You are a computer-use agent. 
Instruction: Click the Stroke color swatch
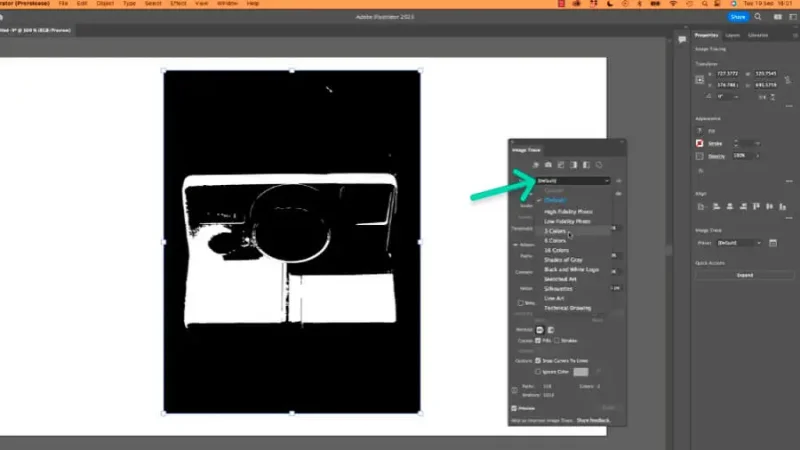[699, 143]
